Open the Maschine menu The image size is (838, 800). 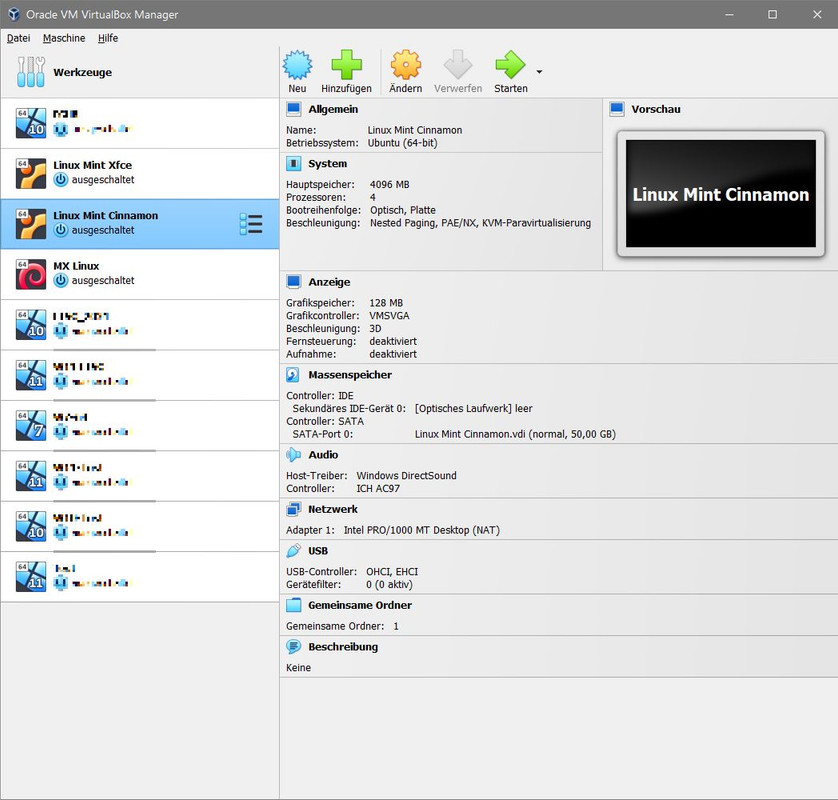(x=64, y=38)
